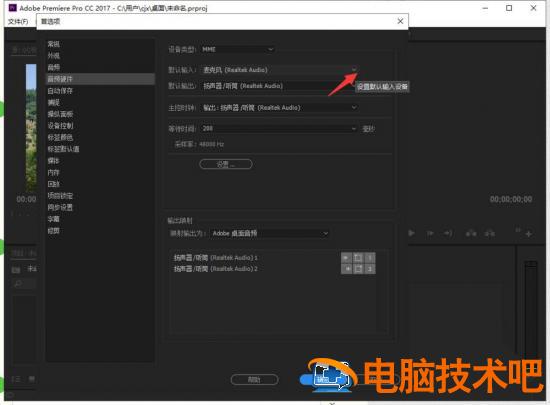
Task: Open 自动保存 preferences category
Action: (x=60, y=91)
